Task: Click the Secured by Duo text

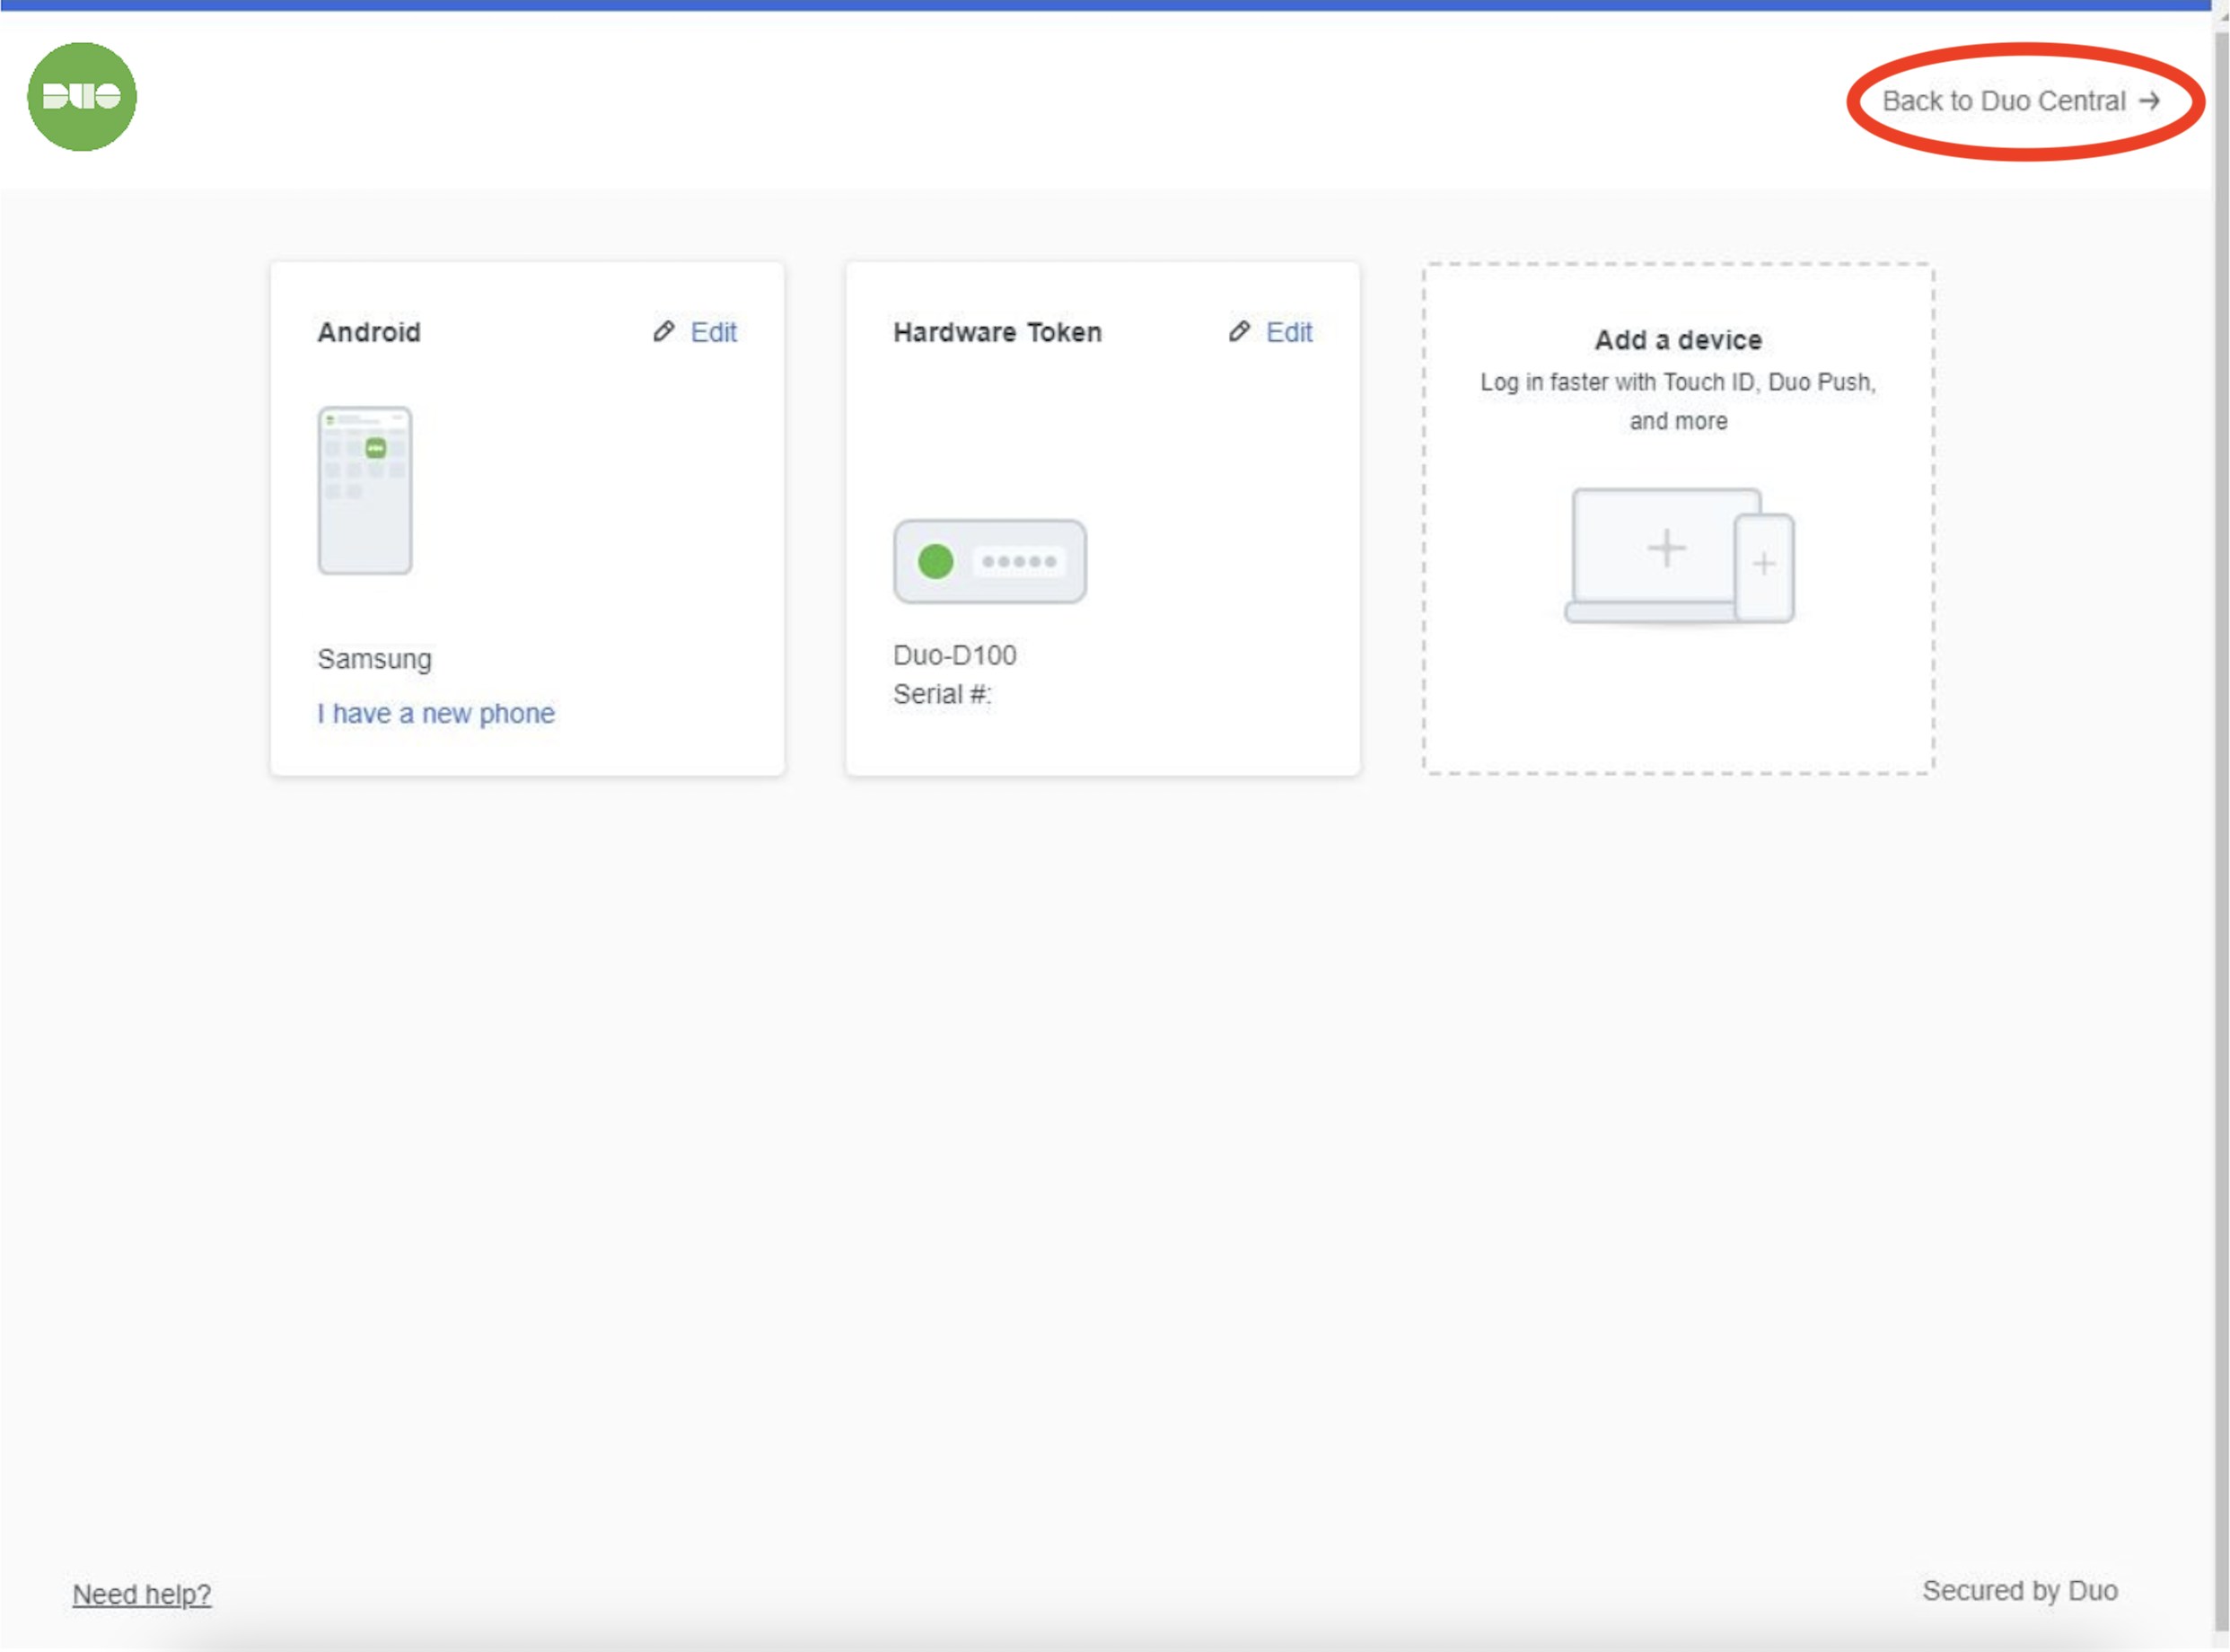Action: tap(2019, 1590)
